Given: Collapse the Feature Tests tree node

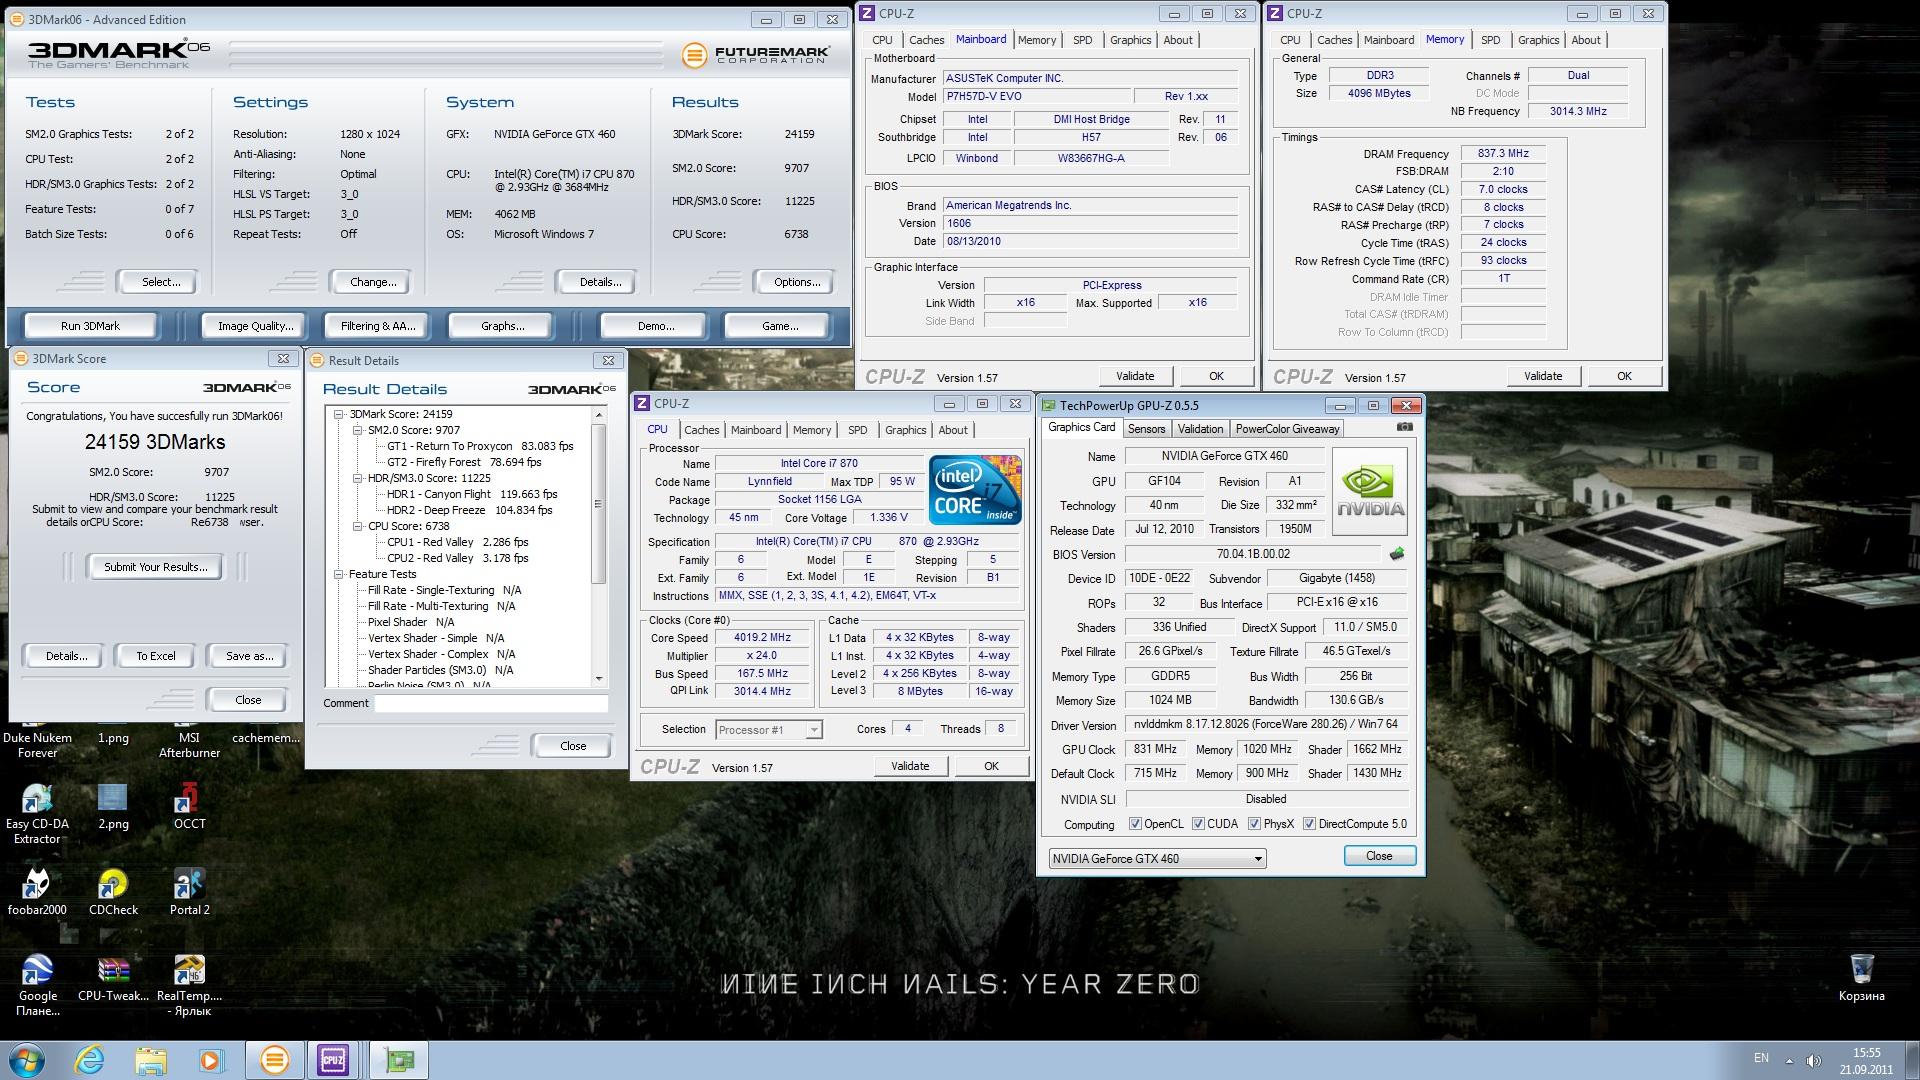Looking at the screenshot, I should pyautogui.click(x=338, y=574).
